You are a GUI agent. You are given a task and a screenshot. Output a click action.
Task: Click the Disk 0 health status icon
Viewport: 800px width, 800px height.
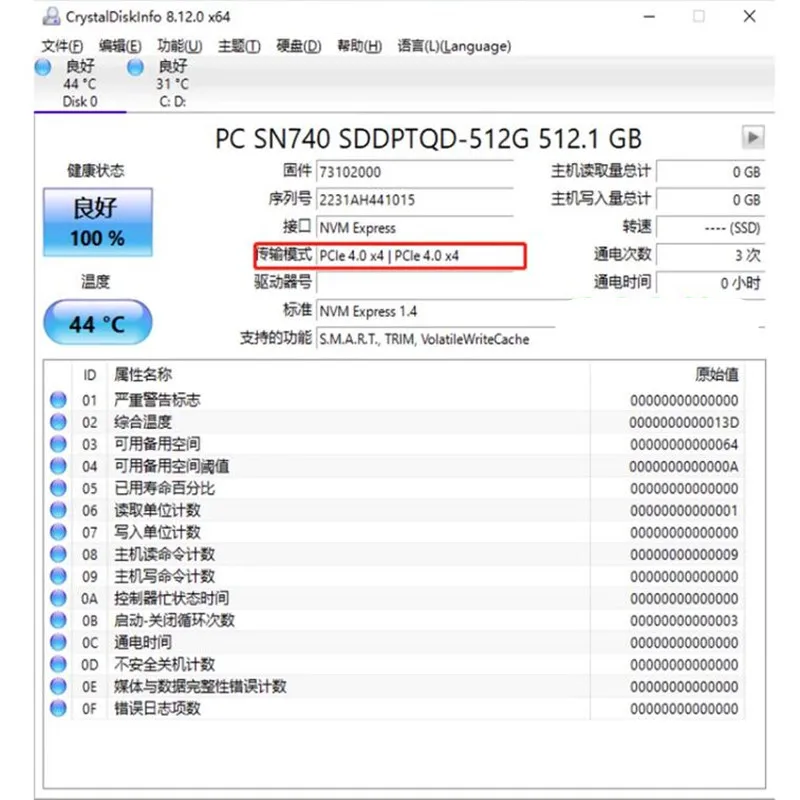click(x=41, y=67)
